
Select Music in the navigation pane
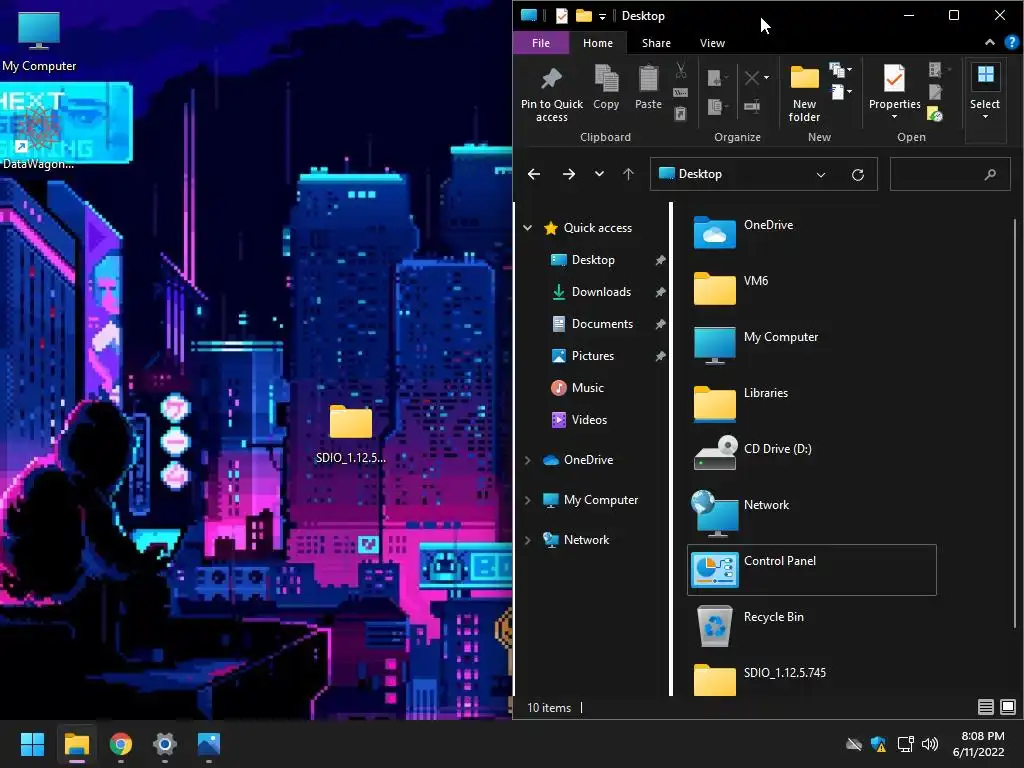click(x=588, y=388)
